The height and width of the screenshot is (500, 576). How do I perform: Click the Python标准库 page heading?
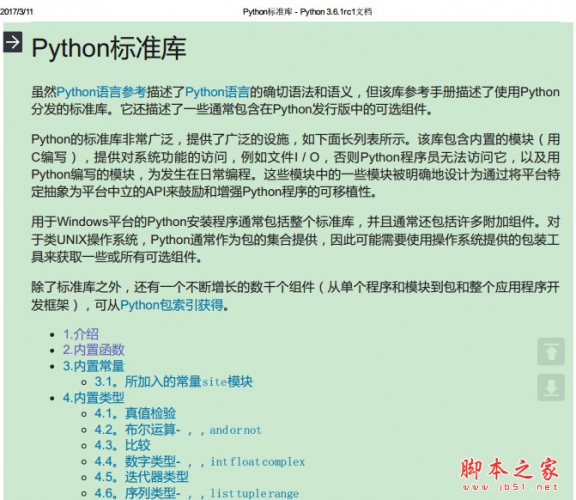pos(109,48)
